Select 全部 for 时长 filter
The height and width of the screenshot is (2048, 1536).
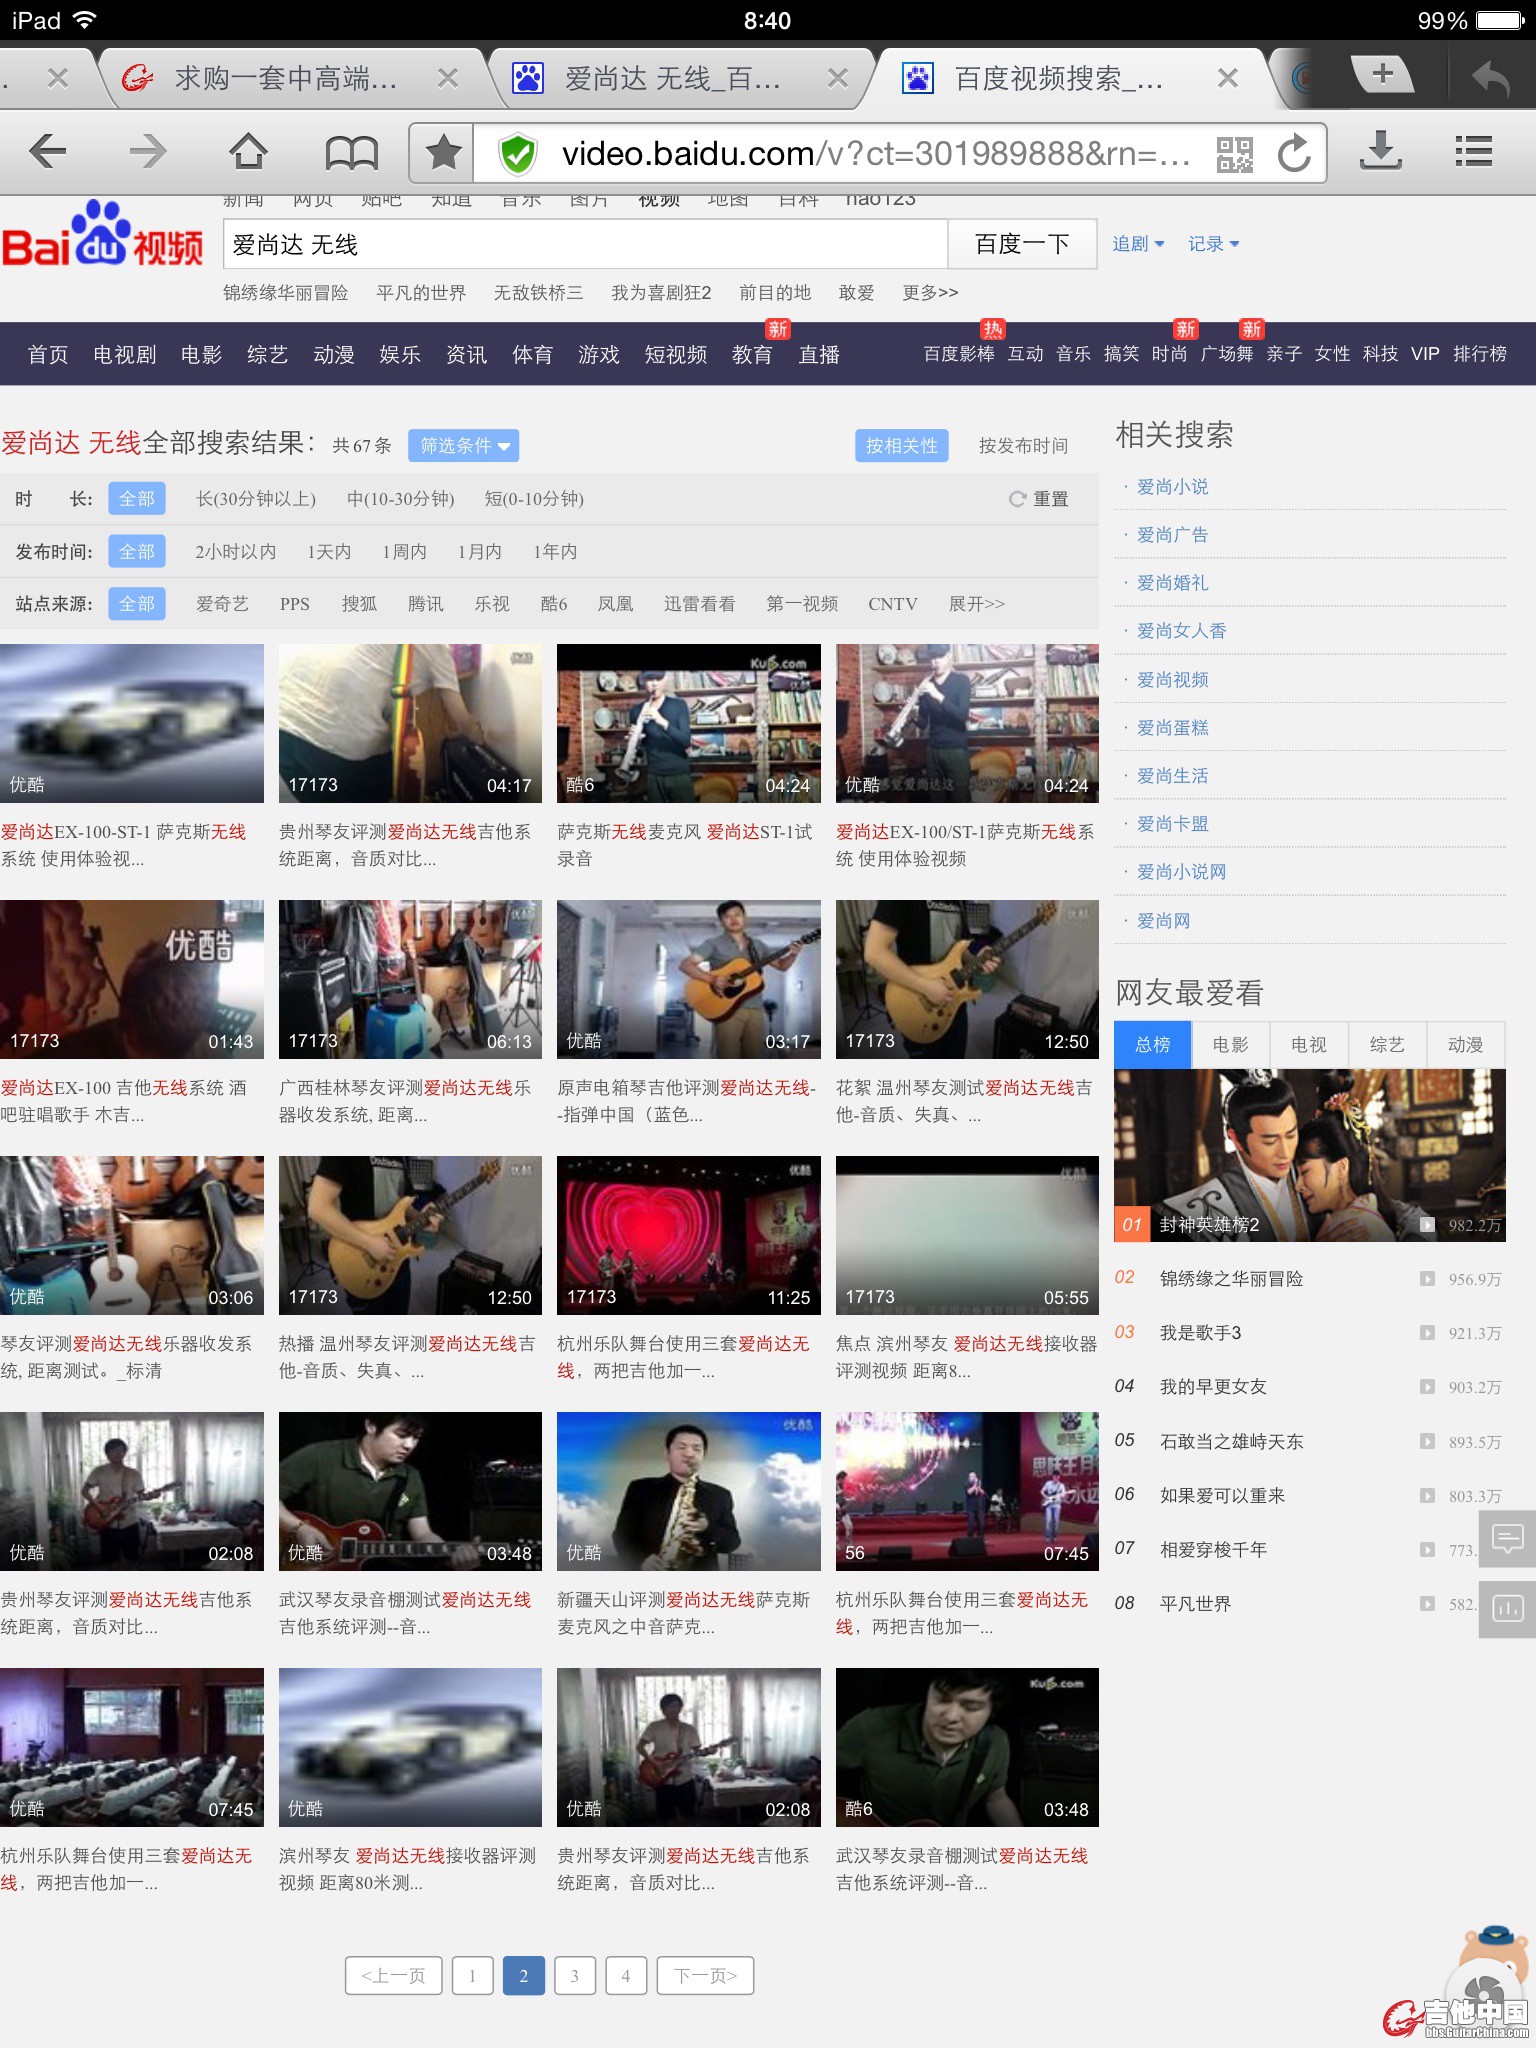coord(137,499)
